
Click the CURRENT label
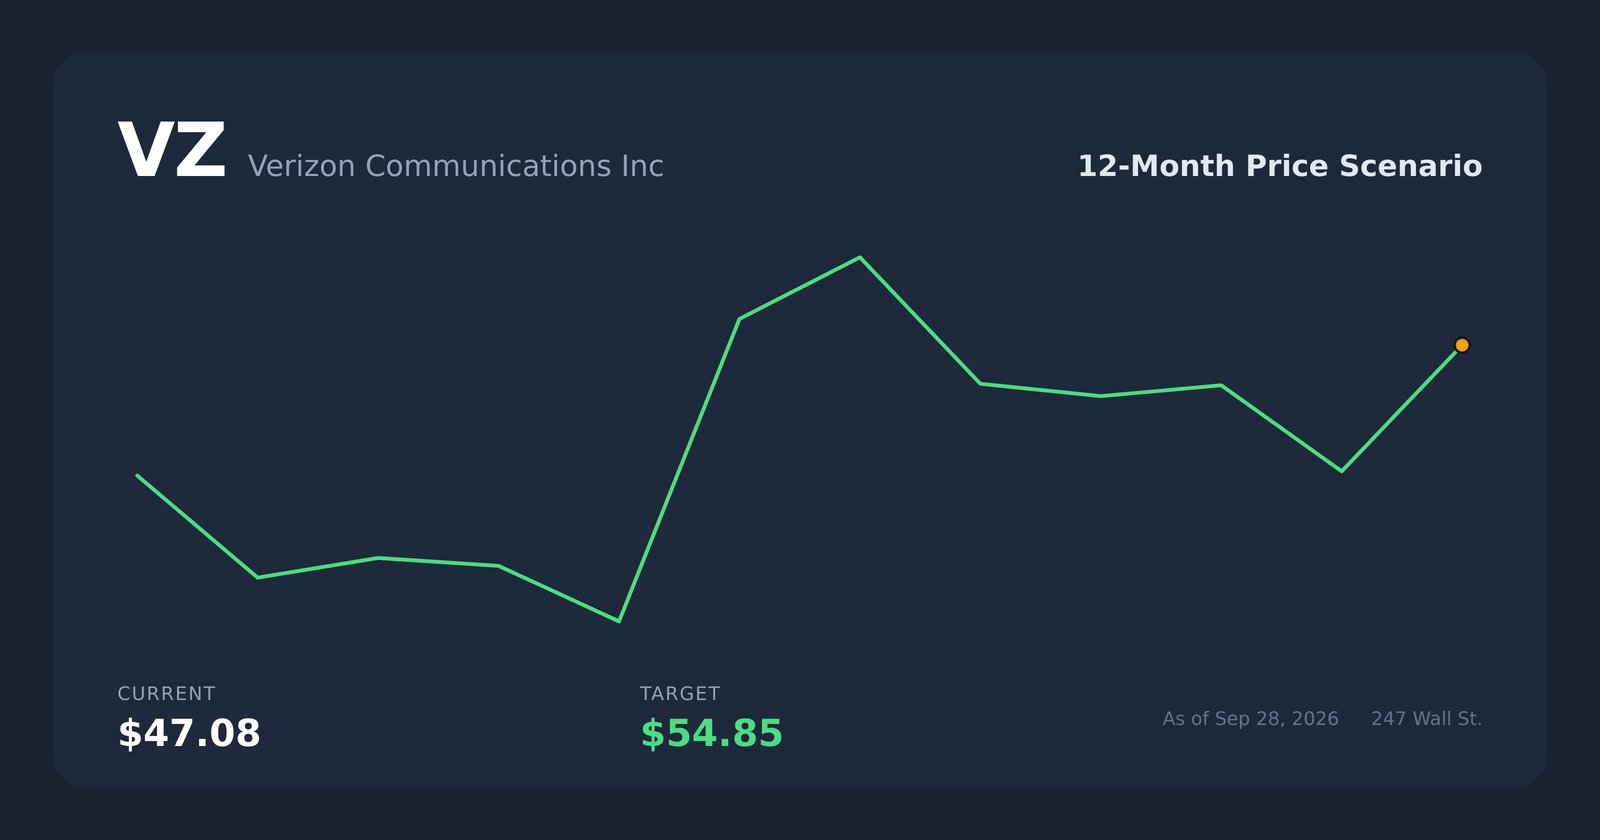click(166, 693)
